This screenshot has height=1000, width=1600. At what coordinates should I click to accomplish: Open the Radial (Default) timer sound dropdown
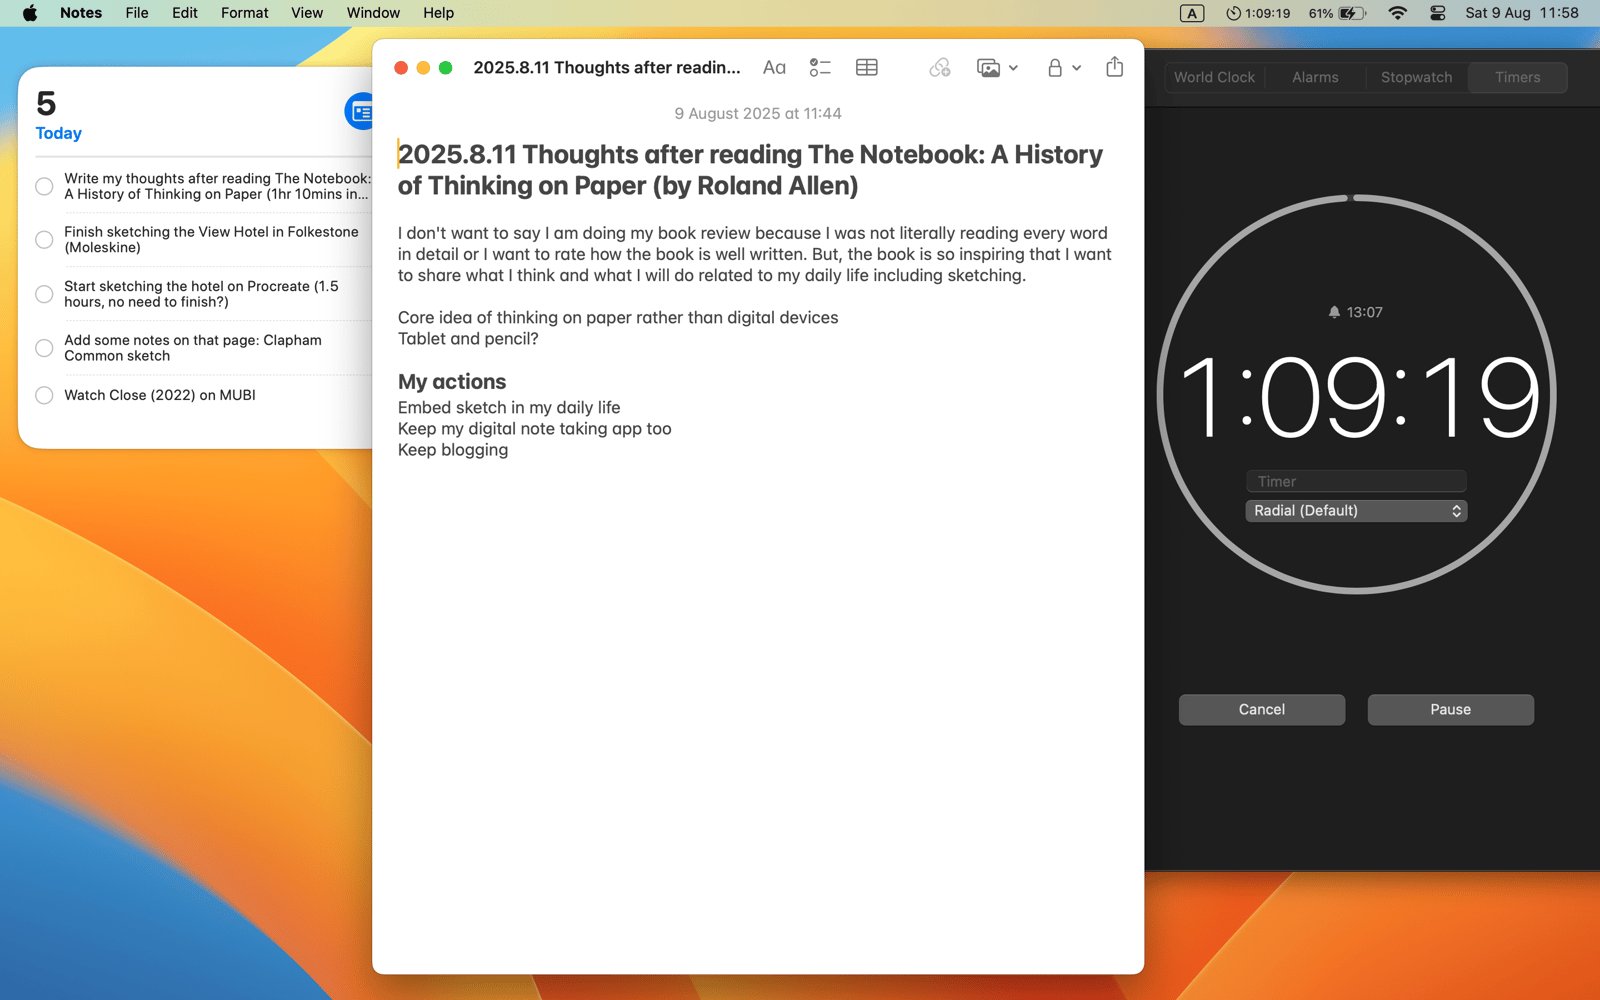[x=1356, y=511]
